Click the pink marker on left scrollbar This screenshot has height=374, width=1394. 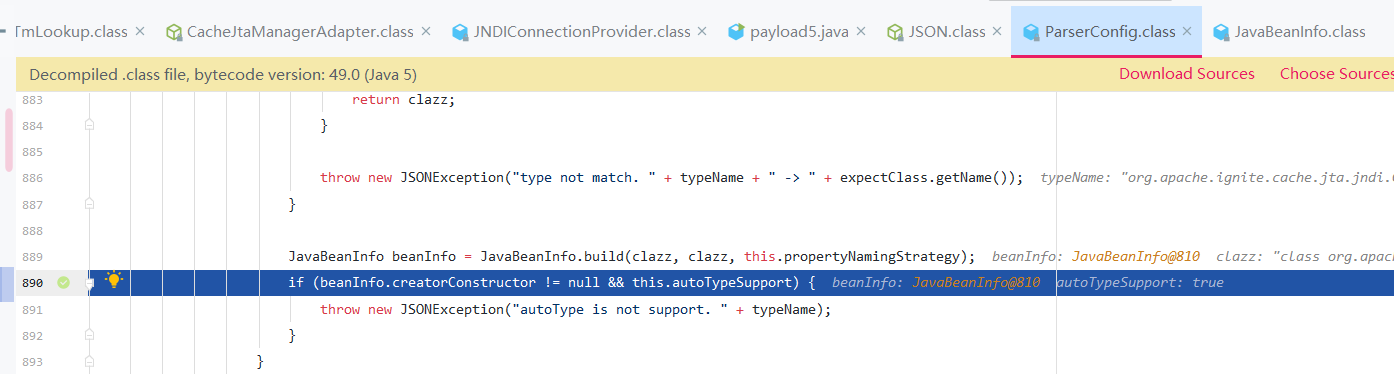point(8,139)
